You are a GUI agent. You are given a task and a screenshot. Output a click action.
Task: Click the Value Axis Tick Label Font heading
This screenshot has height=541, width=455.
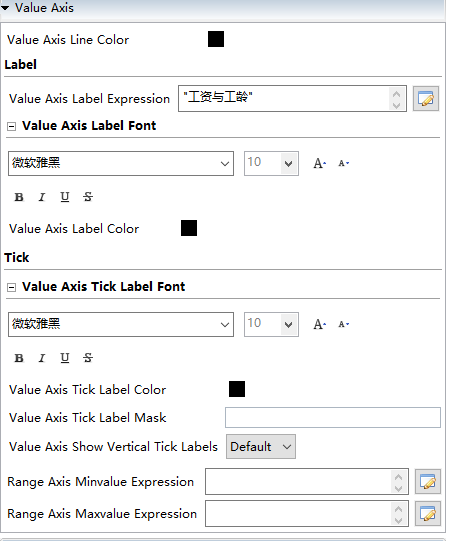click(103, 287)
